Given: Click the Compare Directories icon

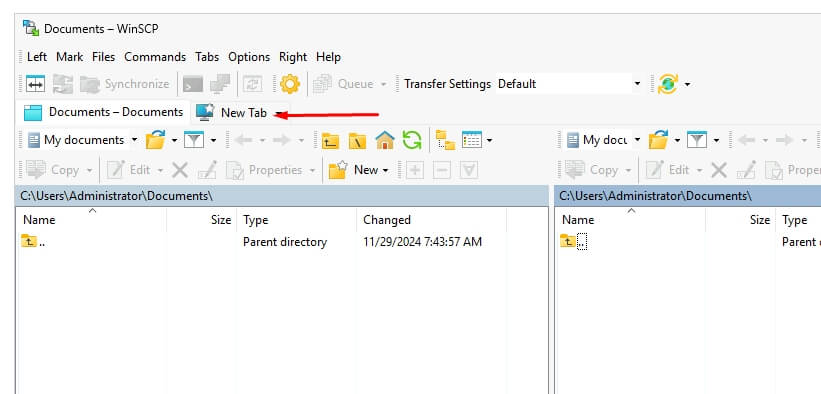Looking at the screenshot, I should pos(63,84).
